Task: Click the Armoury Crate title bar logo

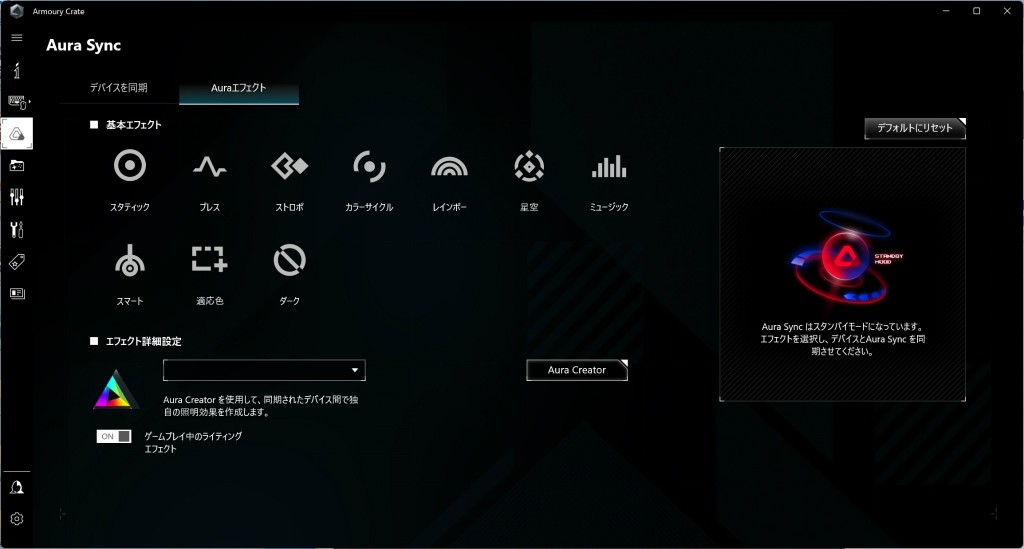Action: coord(17,11)
